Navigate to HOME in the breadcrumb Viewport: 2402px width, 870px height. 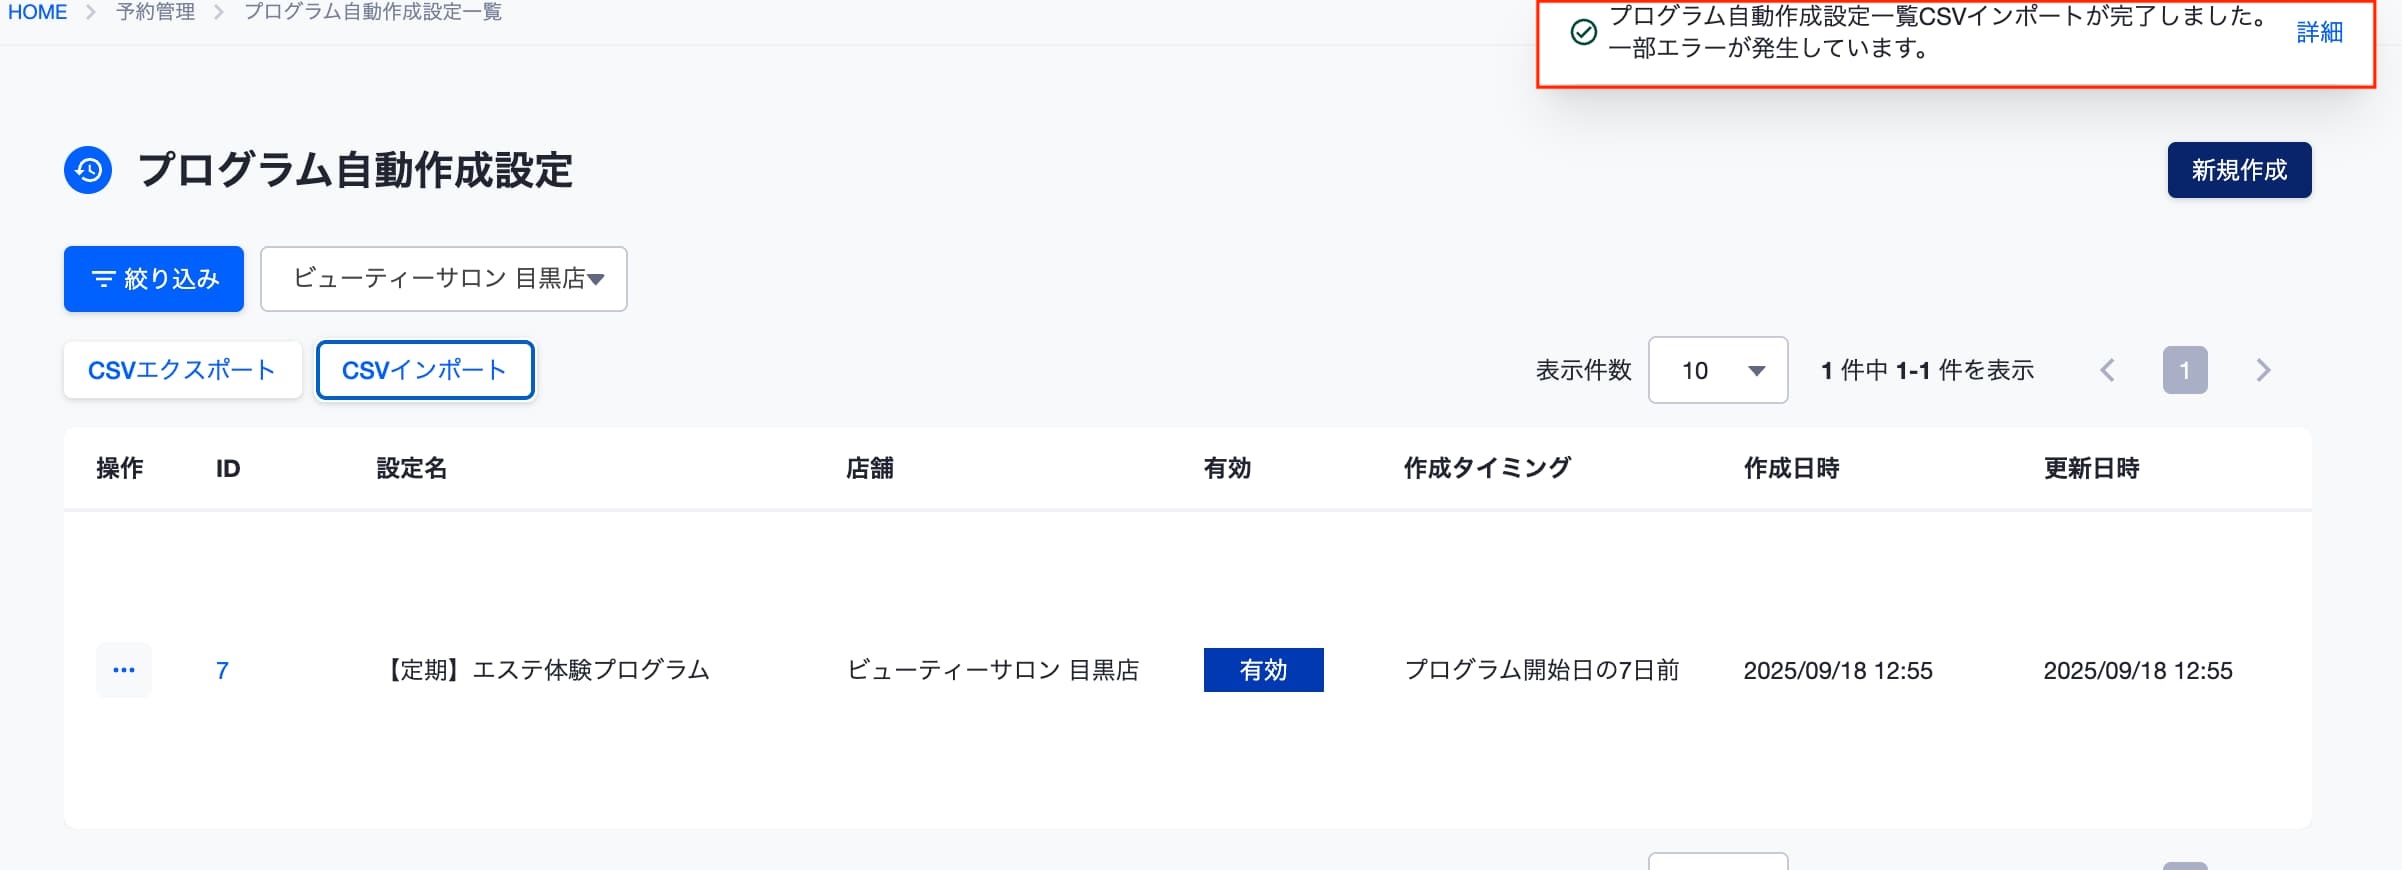(x=37, y=12)
